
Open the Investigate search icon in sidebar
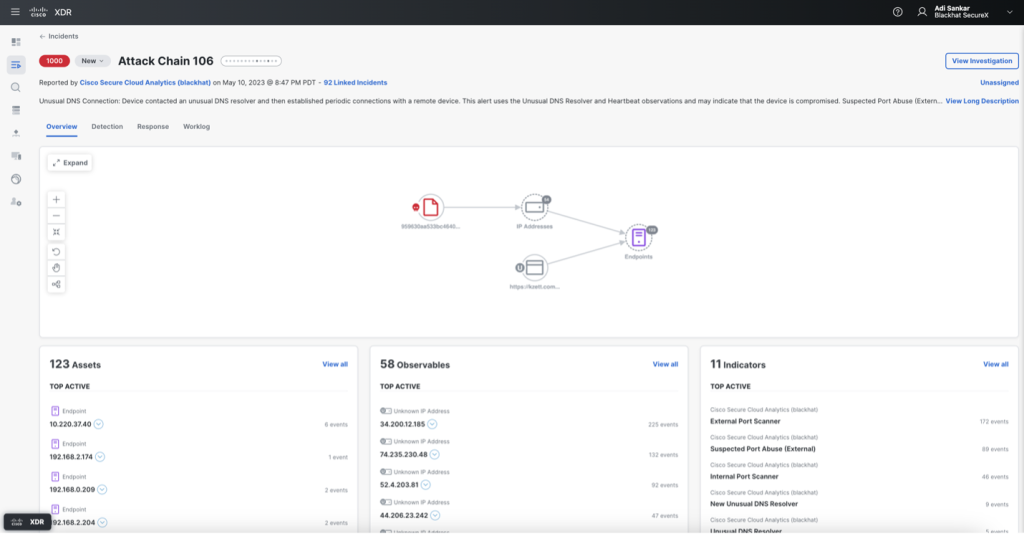(x=16, y=87)
